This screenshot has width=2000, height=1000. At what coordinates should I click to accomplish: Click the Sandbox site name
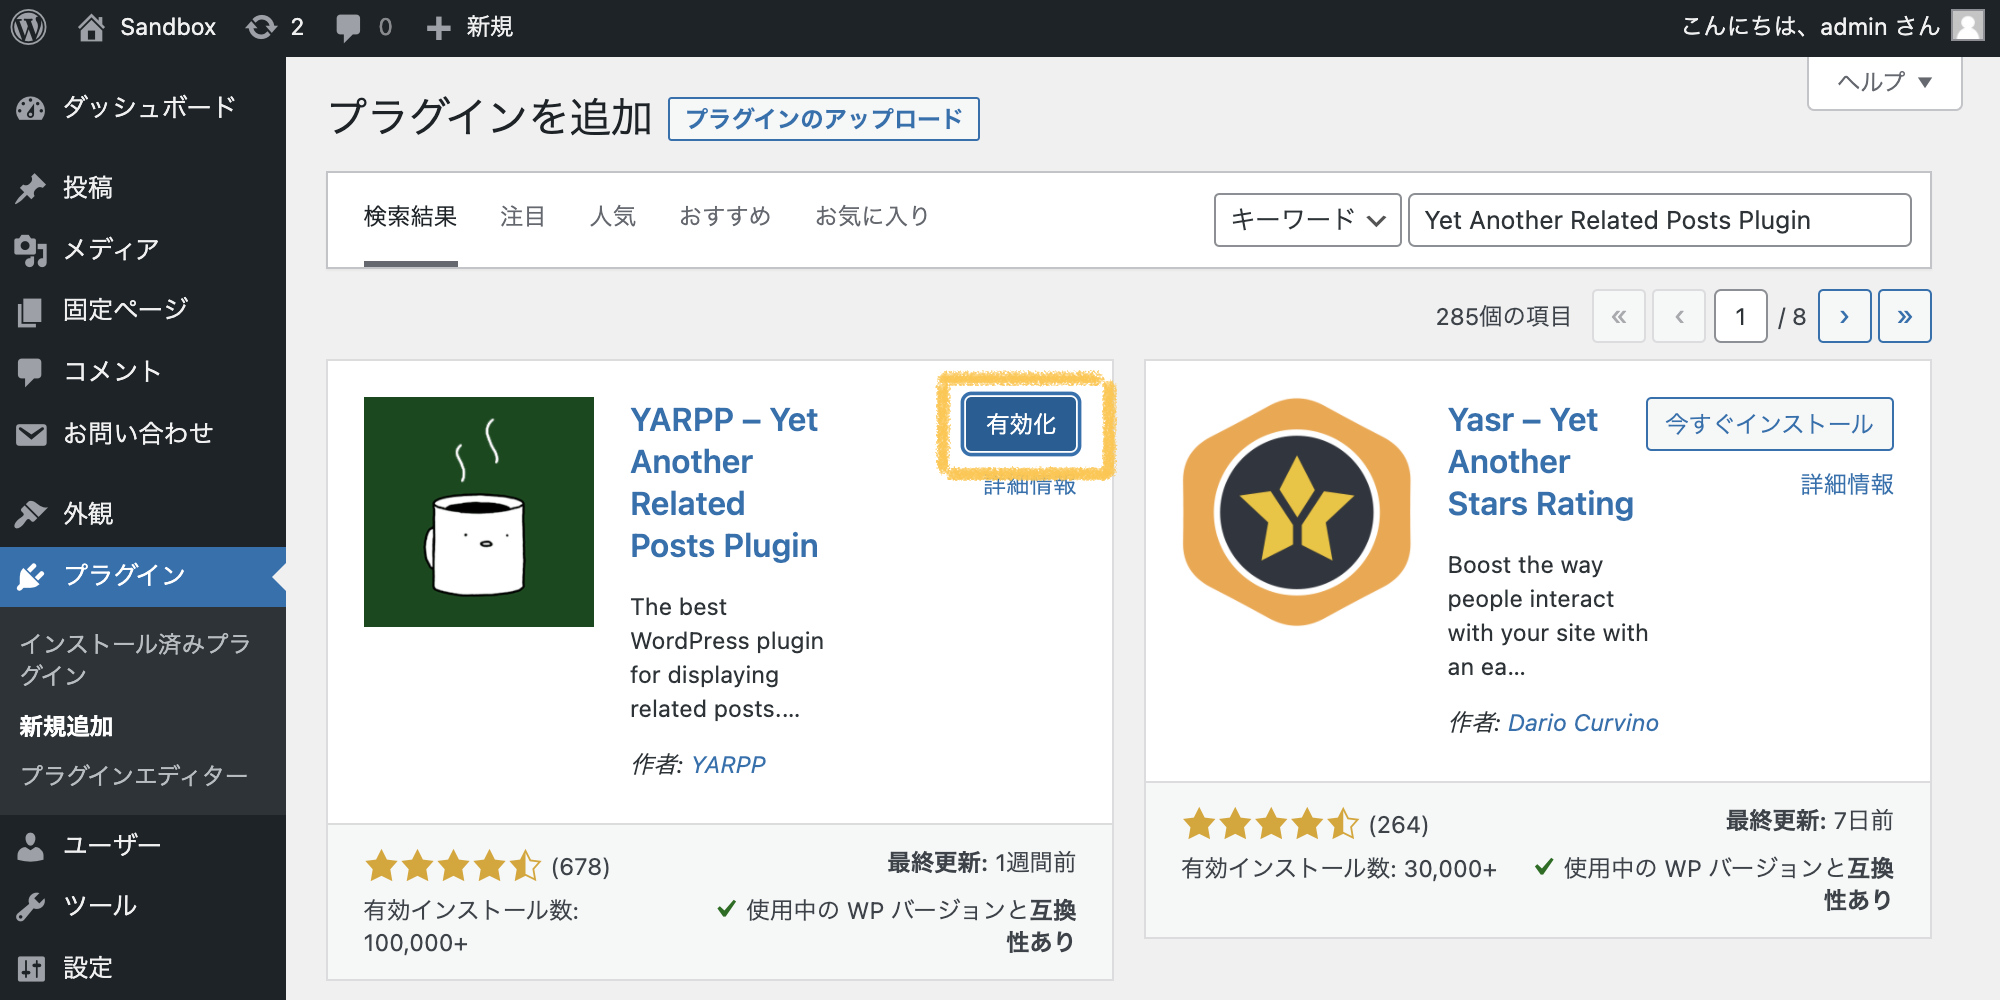(168, 27)
